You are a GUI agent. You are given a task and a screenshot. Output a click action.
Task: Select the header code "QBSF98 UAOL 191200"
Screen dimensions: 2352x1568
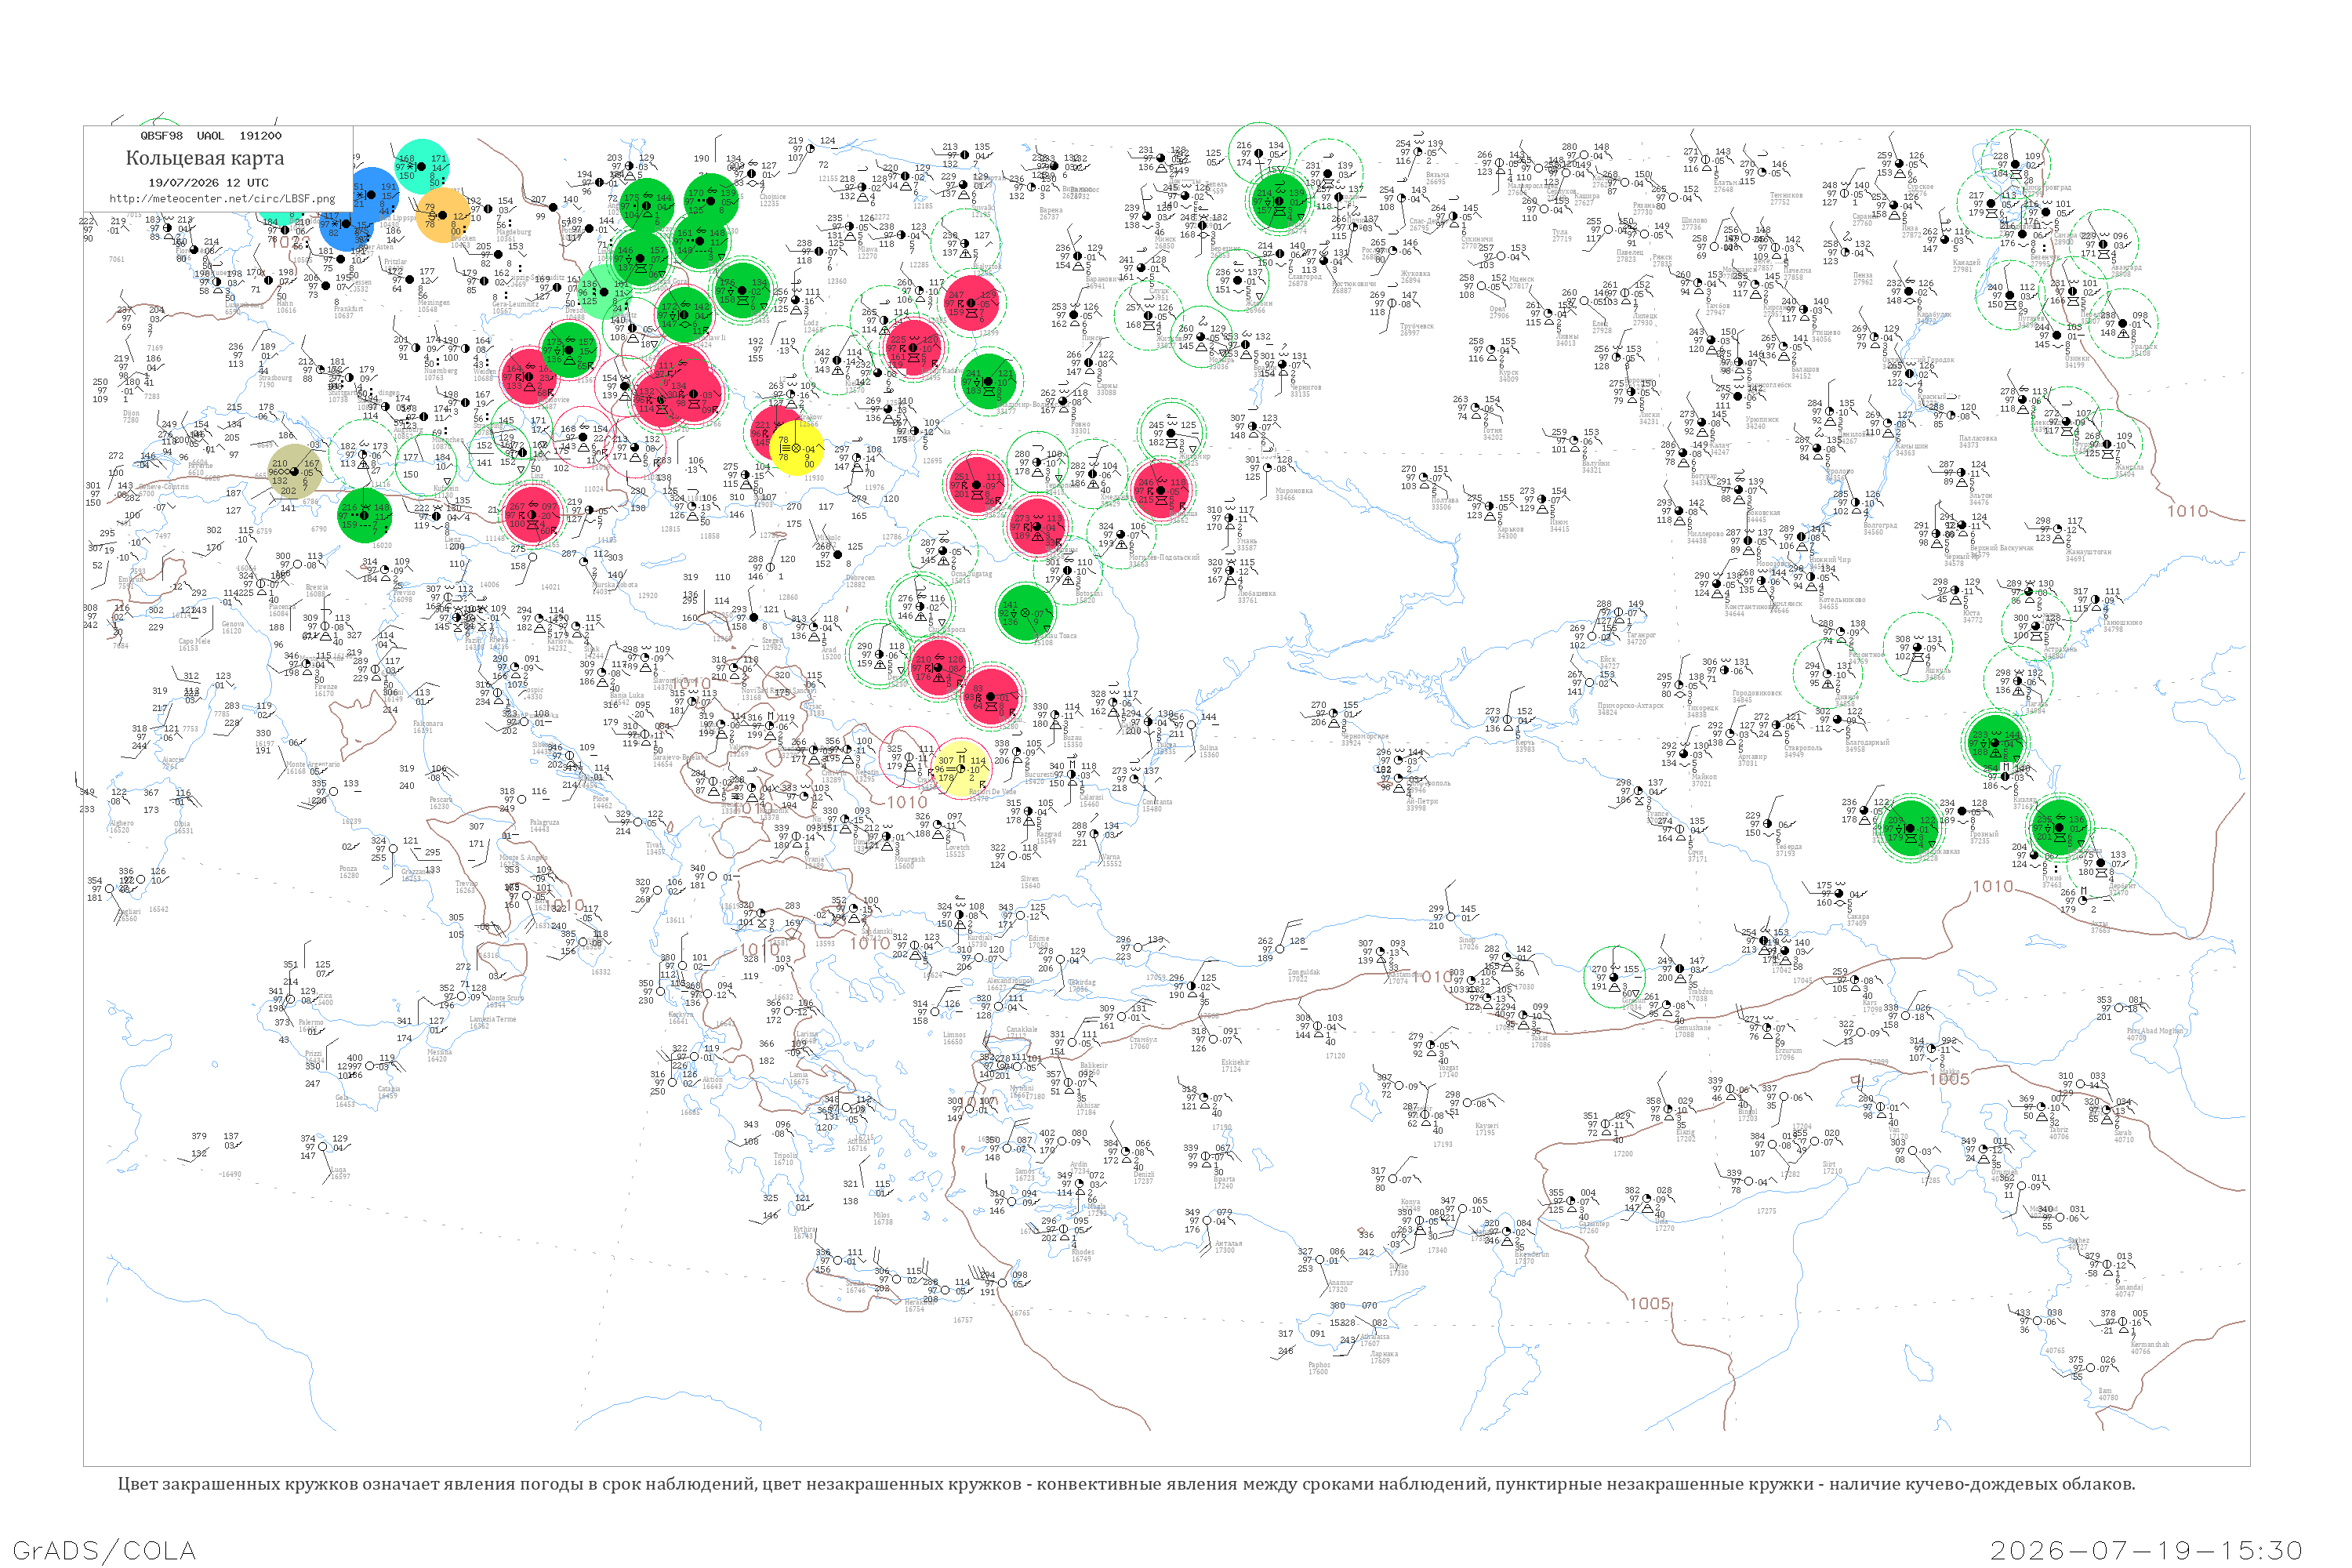tap(211, 135)
